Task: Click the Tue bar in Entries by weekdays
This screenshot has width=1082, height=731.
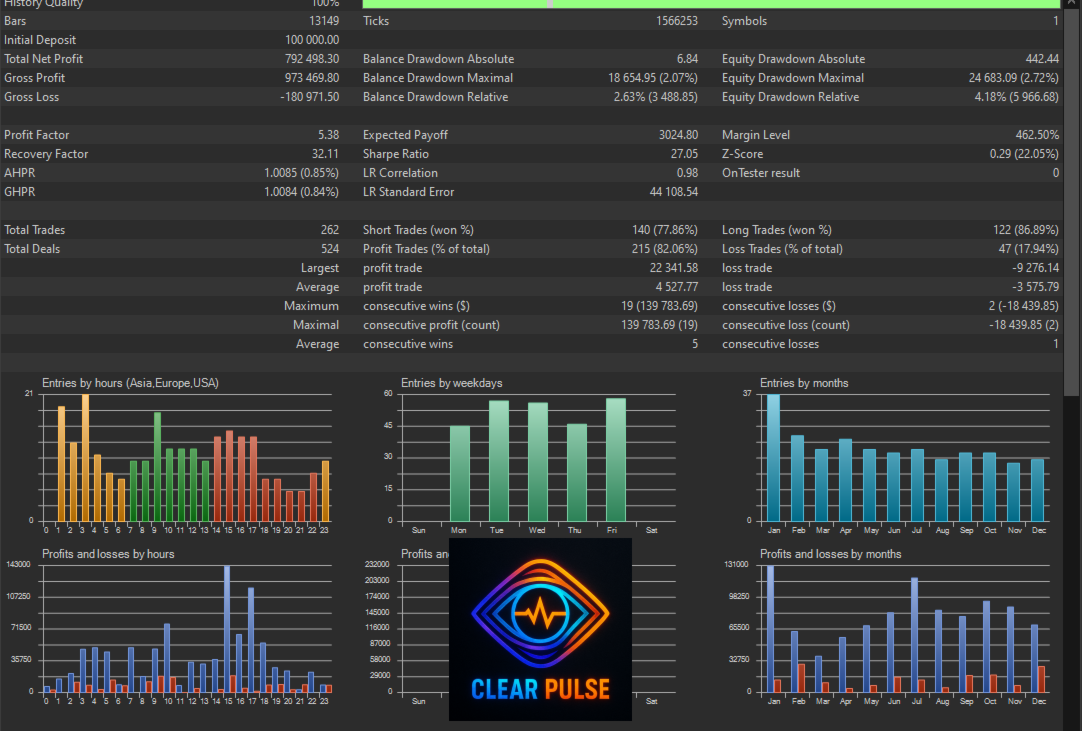Action: click(499, 460)
